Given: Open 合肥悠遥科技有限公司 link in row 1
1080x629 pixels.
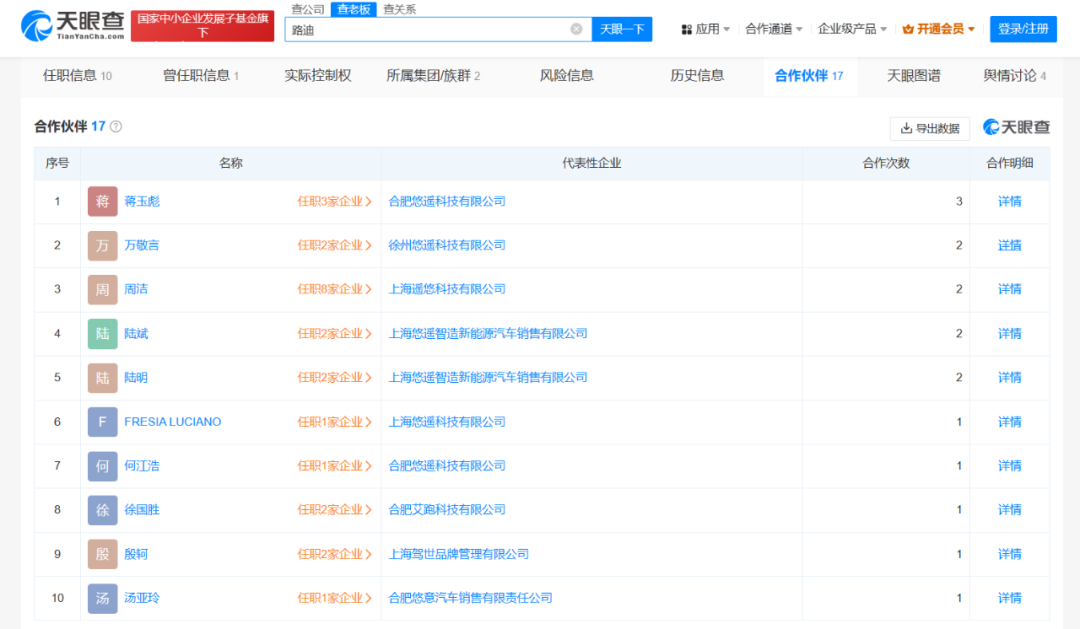Looking at the screenshot, I should click(x=447, y=201).
